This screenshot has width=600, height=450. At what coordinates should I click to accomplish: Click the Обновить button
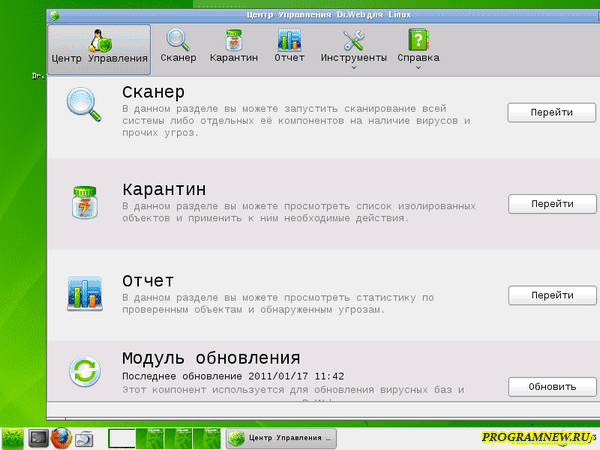point(552,387)
